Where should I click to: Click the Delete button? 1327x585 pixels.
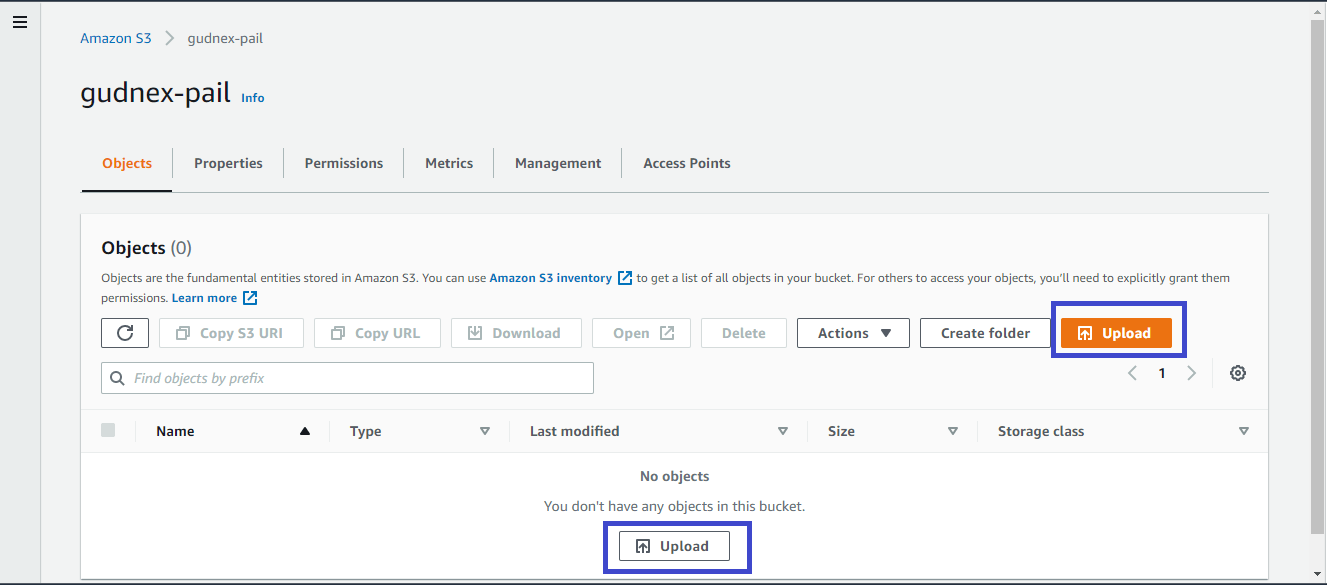coord(744,333)
